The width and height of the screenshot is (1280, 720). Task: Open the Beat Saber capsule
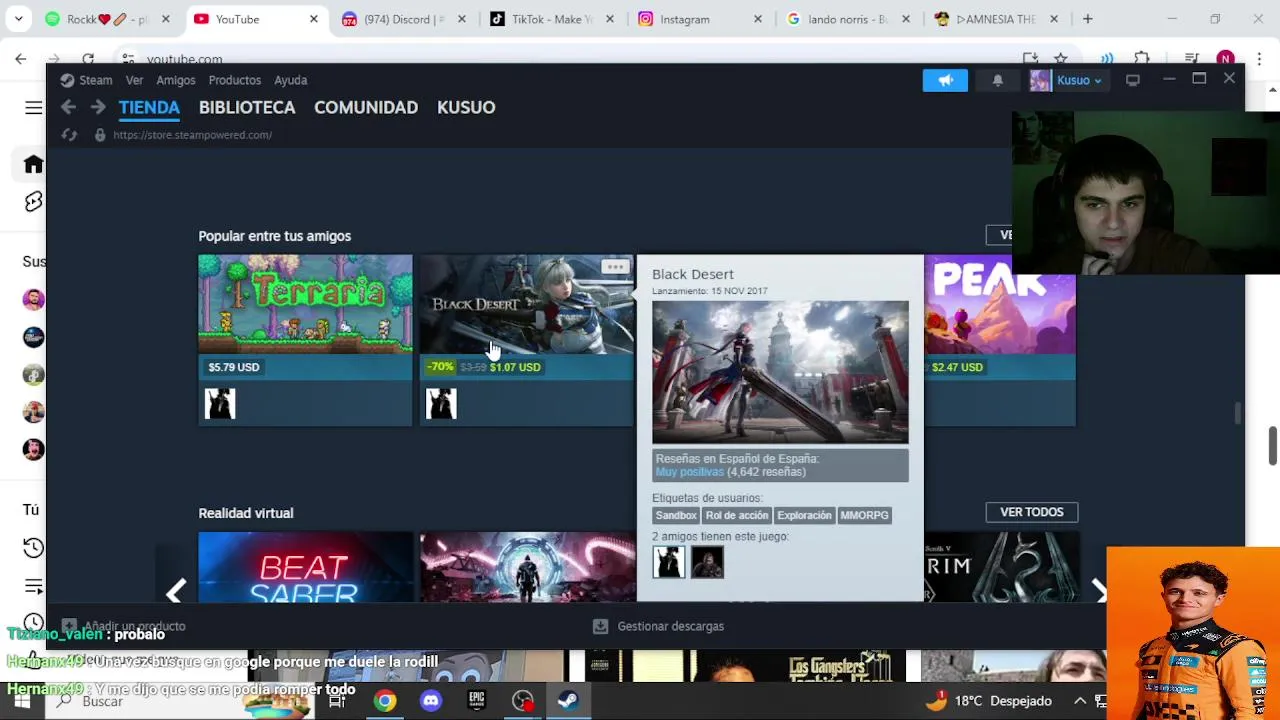coord(305,567)
